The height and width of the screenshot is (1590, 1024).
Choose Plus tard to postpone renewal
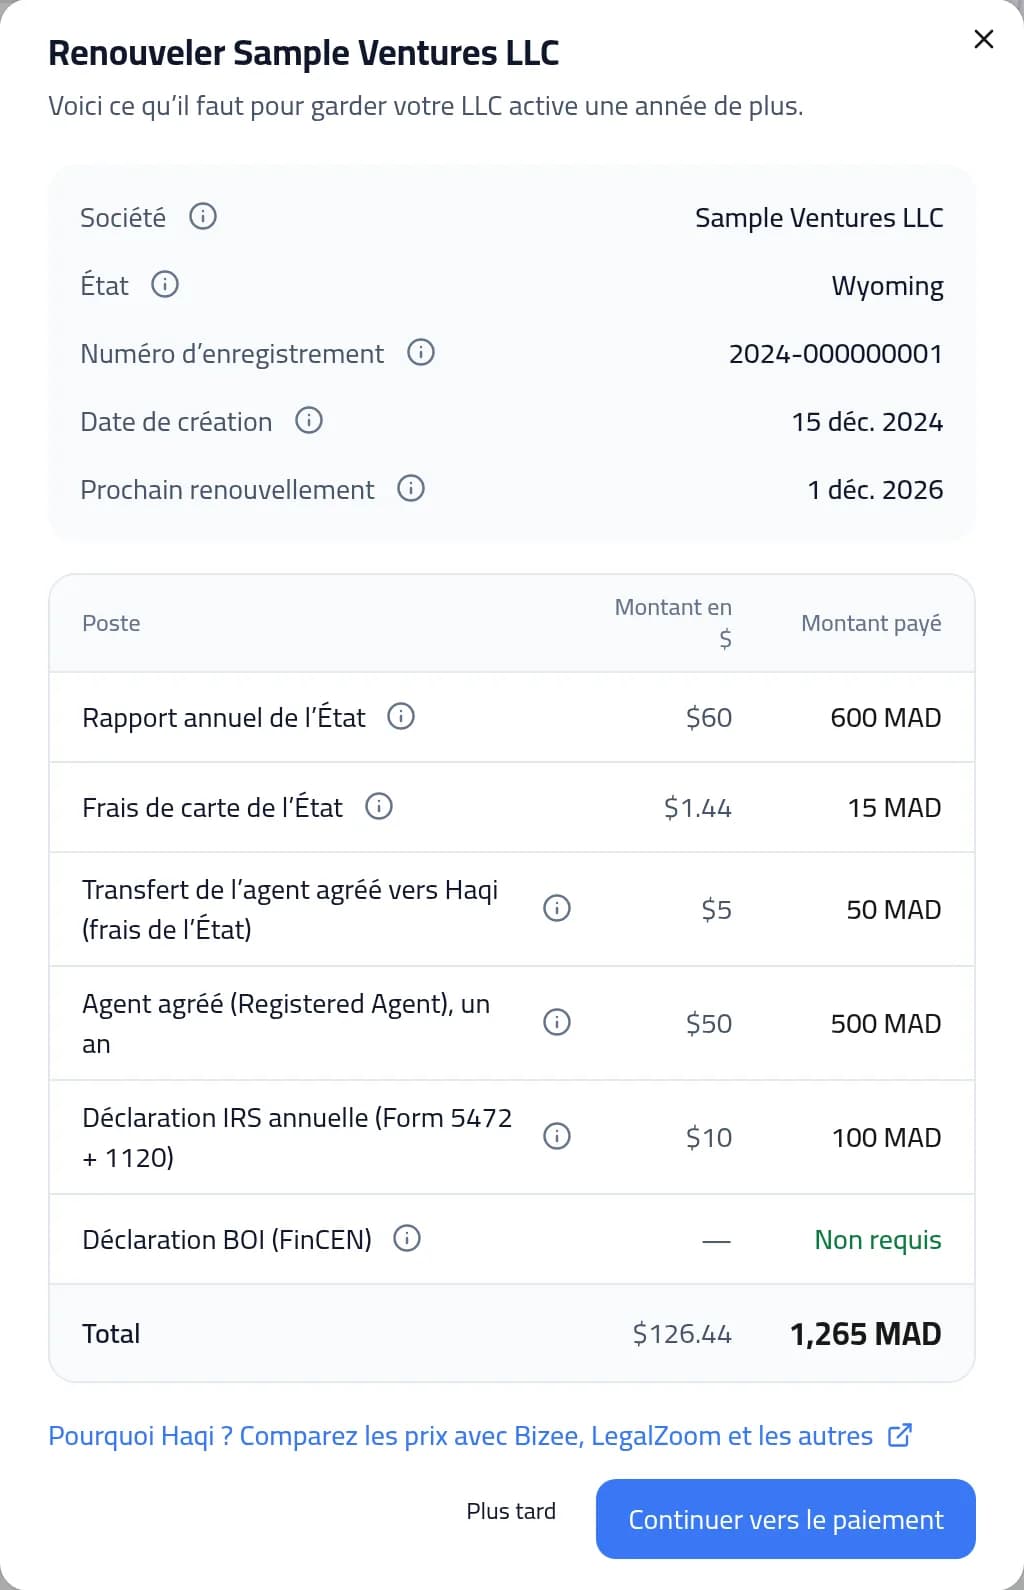point(511,1511)
